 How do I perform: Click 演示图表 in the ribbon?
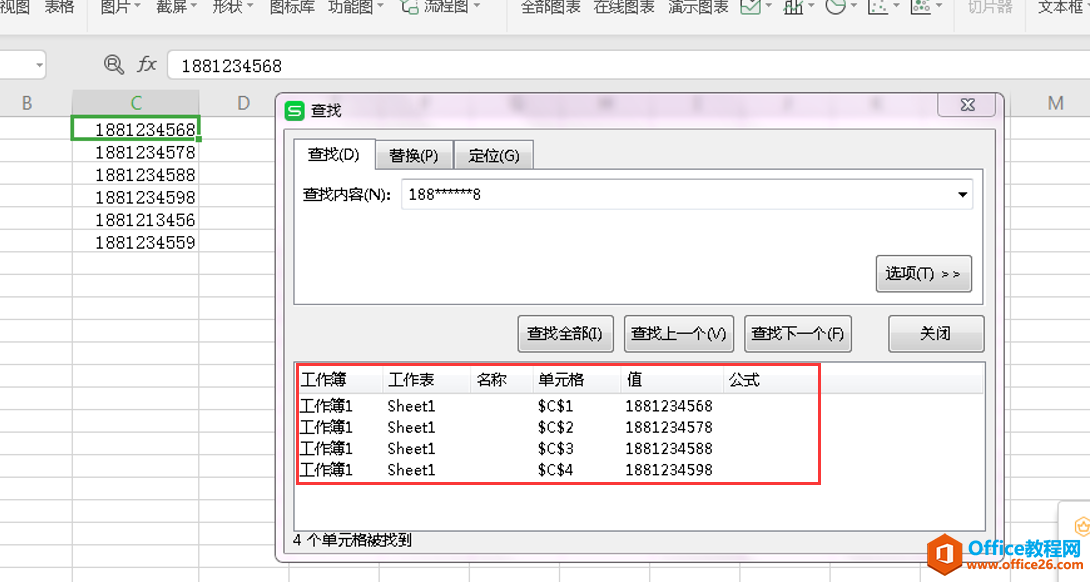pyautogui.click(x=698, y=8)
